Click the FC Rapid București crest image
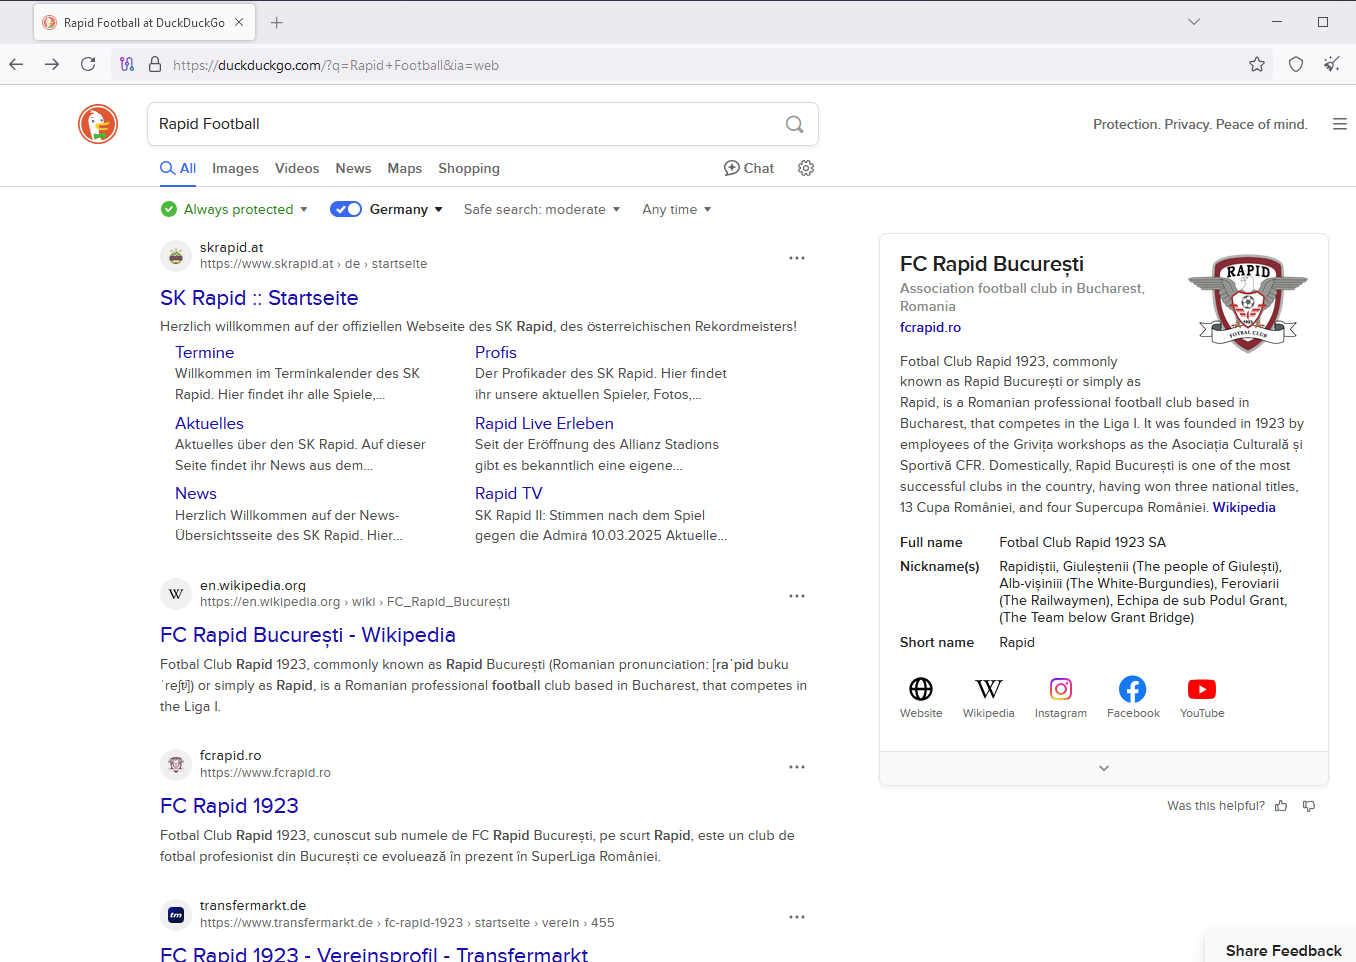This screenshot has height=962, width=1356. click(x=1247, y=303)
